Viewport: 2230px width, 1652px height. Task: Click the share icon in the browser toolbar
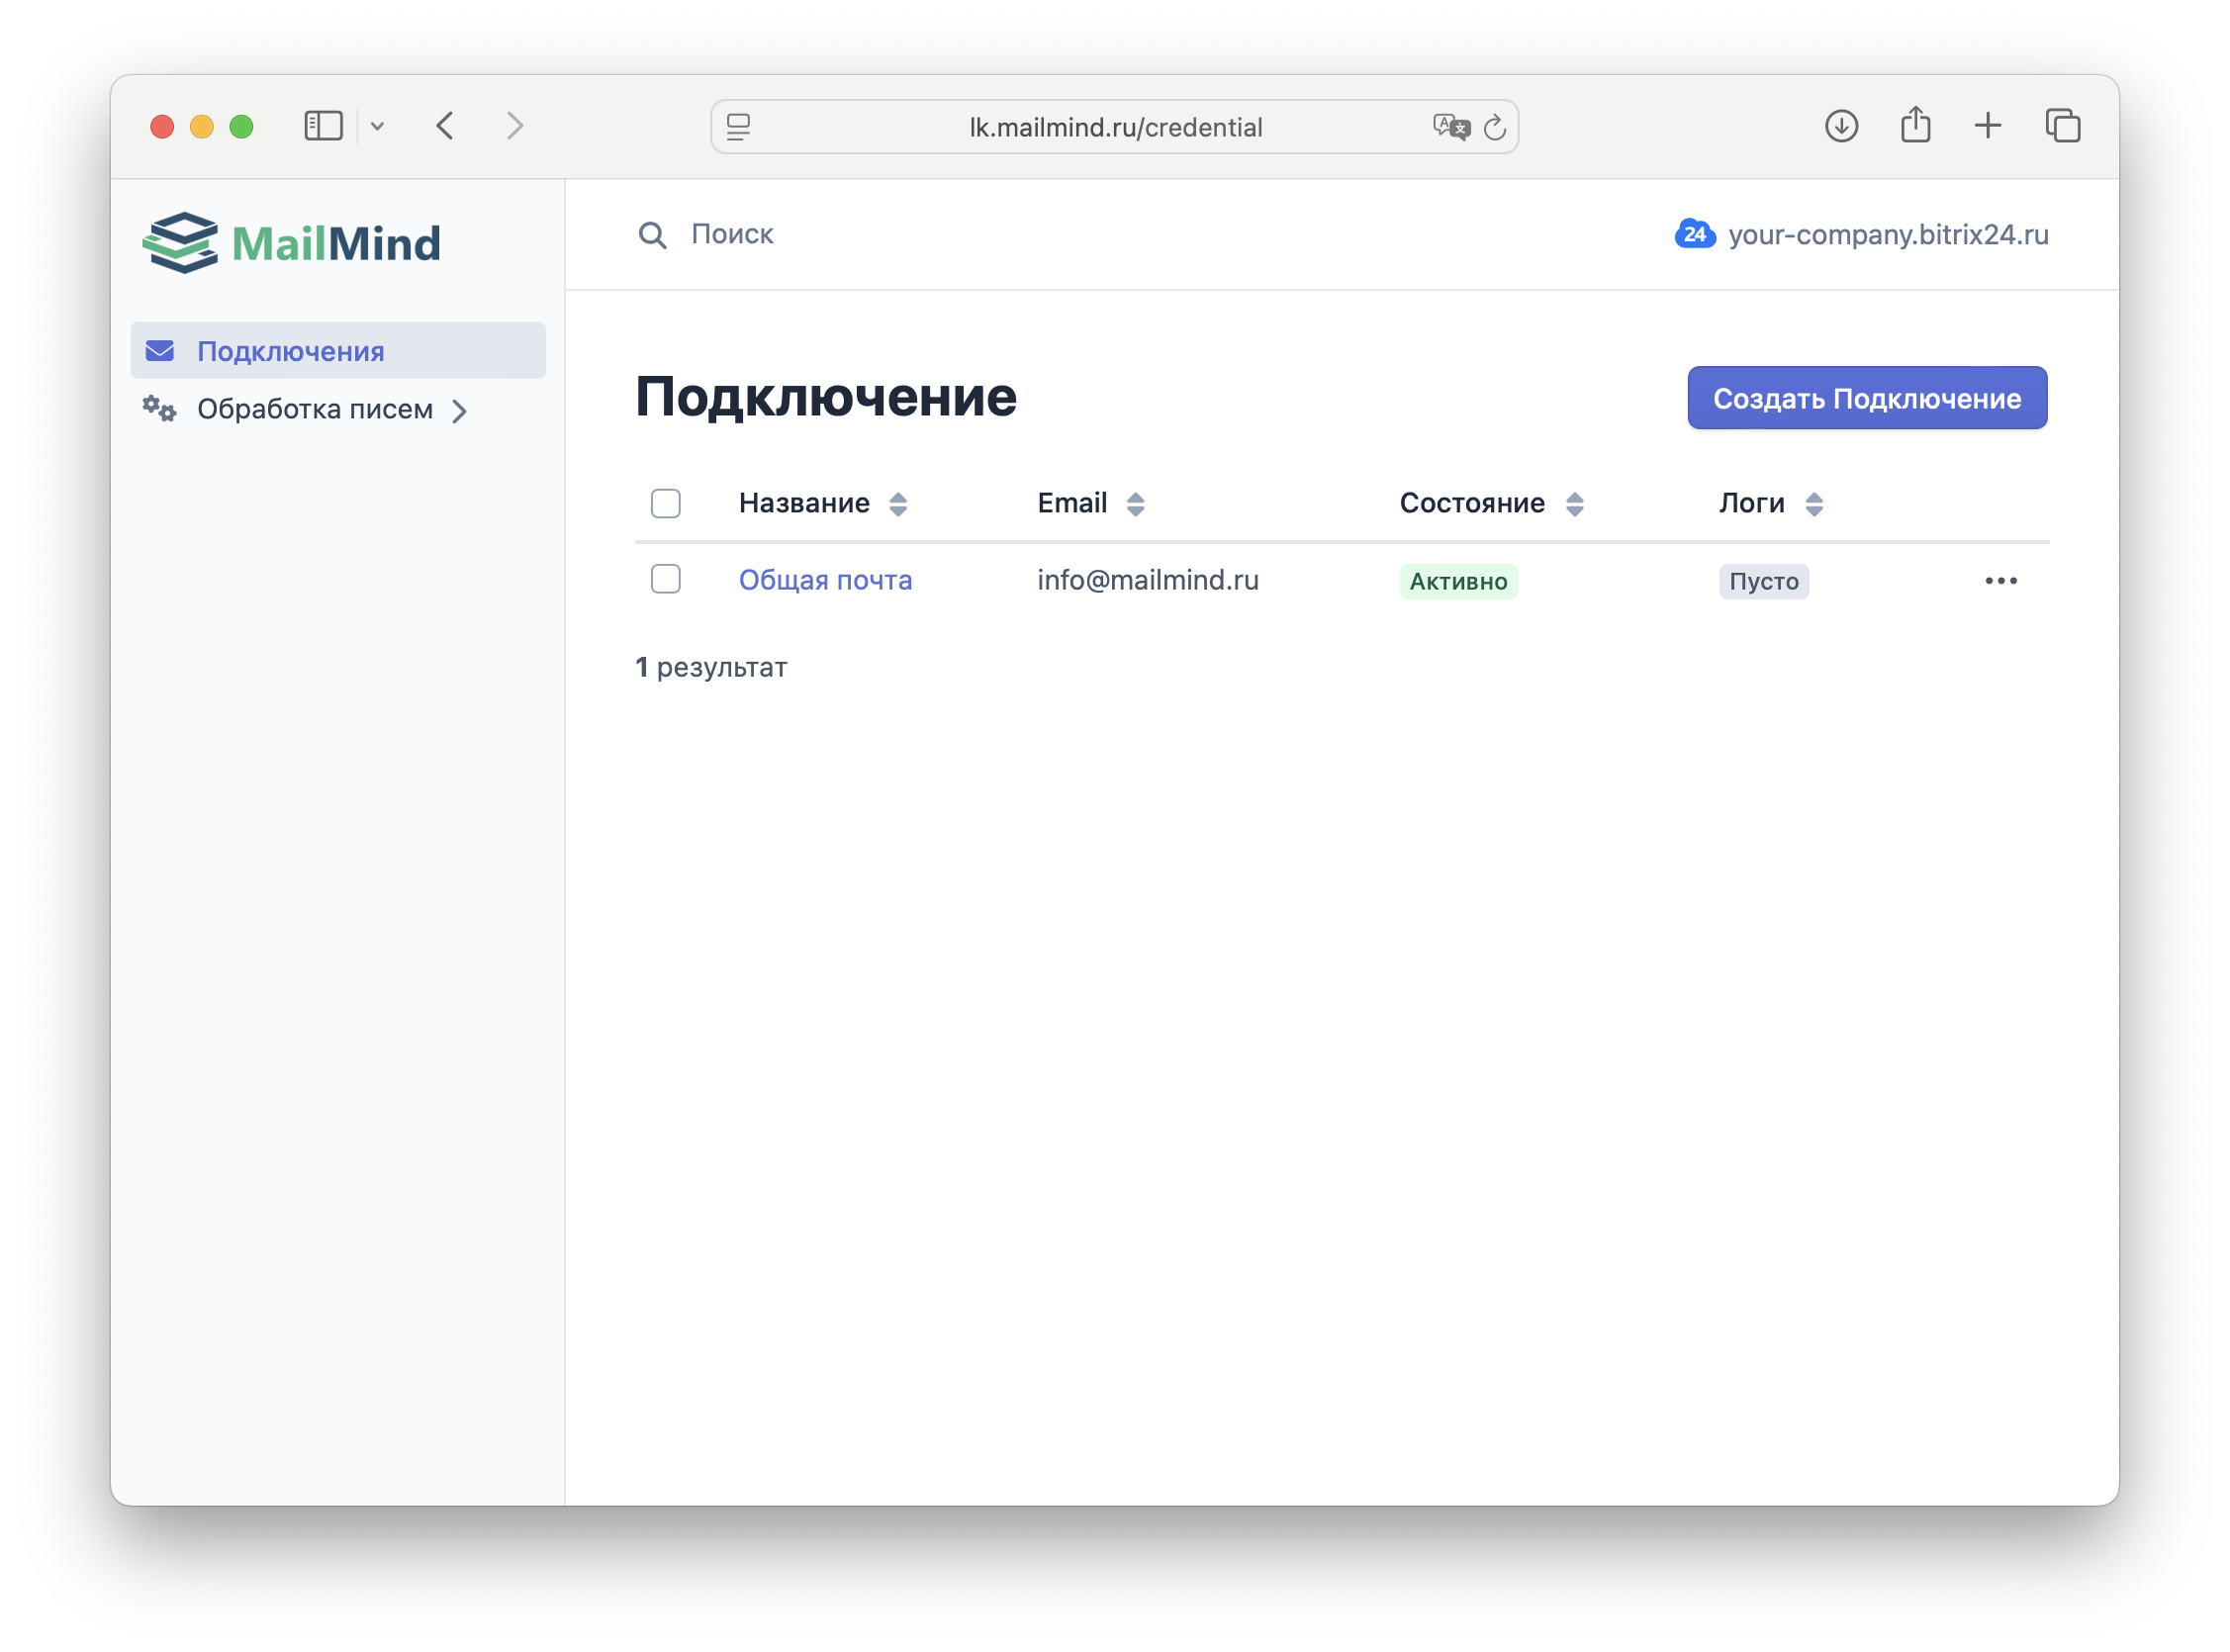coord(1915,125)
